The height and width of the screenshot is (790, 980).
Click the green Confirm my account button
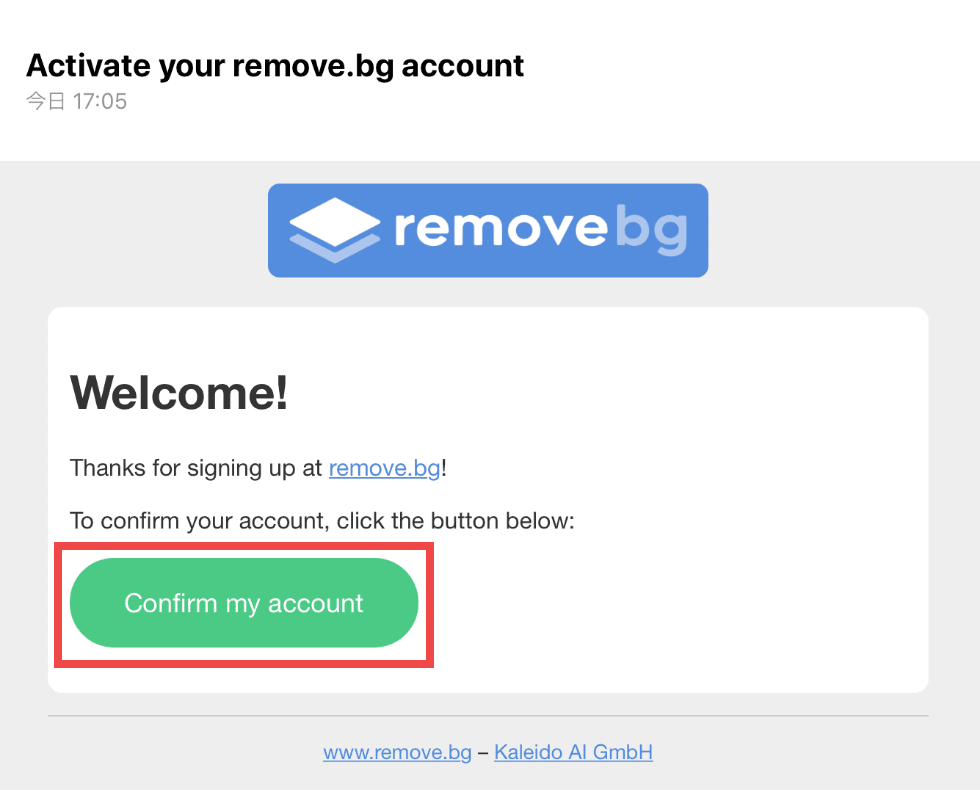(x=244, y=603)
